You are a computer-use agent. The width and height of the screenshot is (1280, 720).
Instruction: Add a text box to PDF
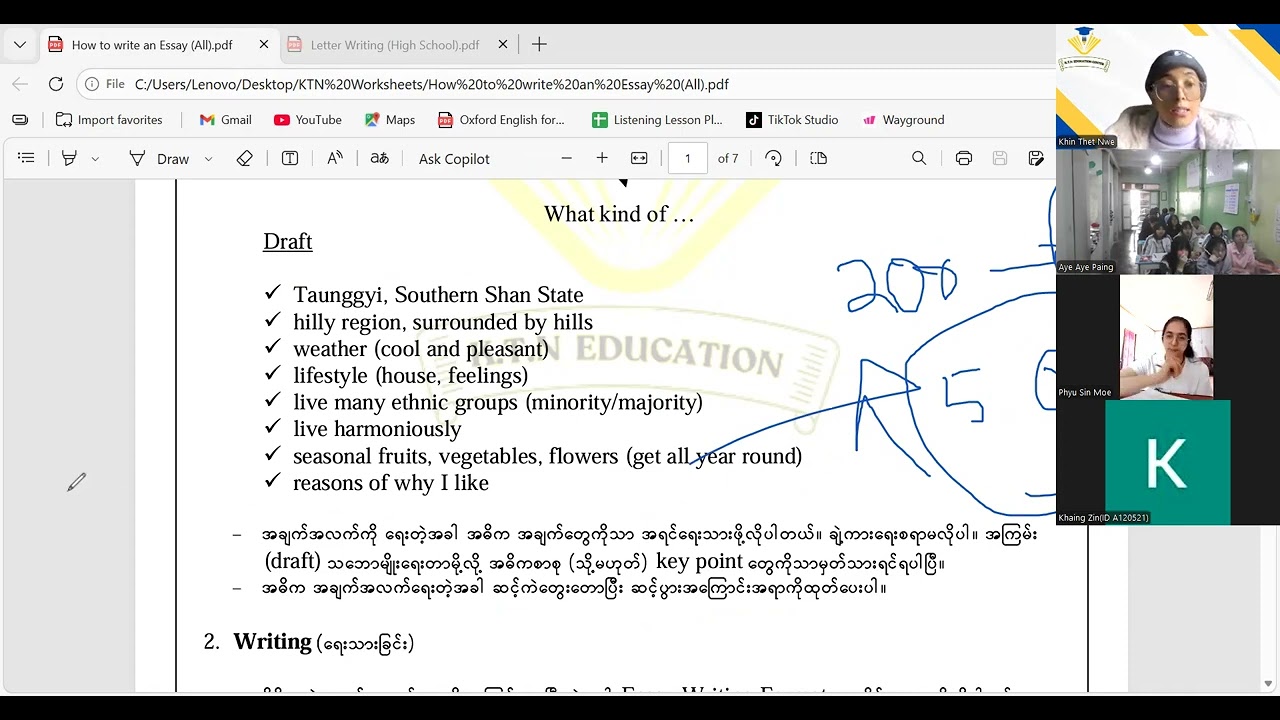[290, 158]
